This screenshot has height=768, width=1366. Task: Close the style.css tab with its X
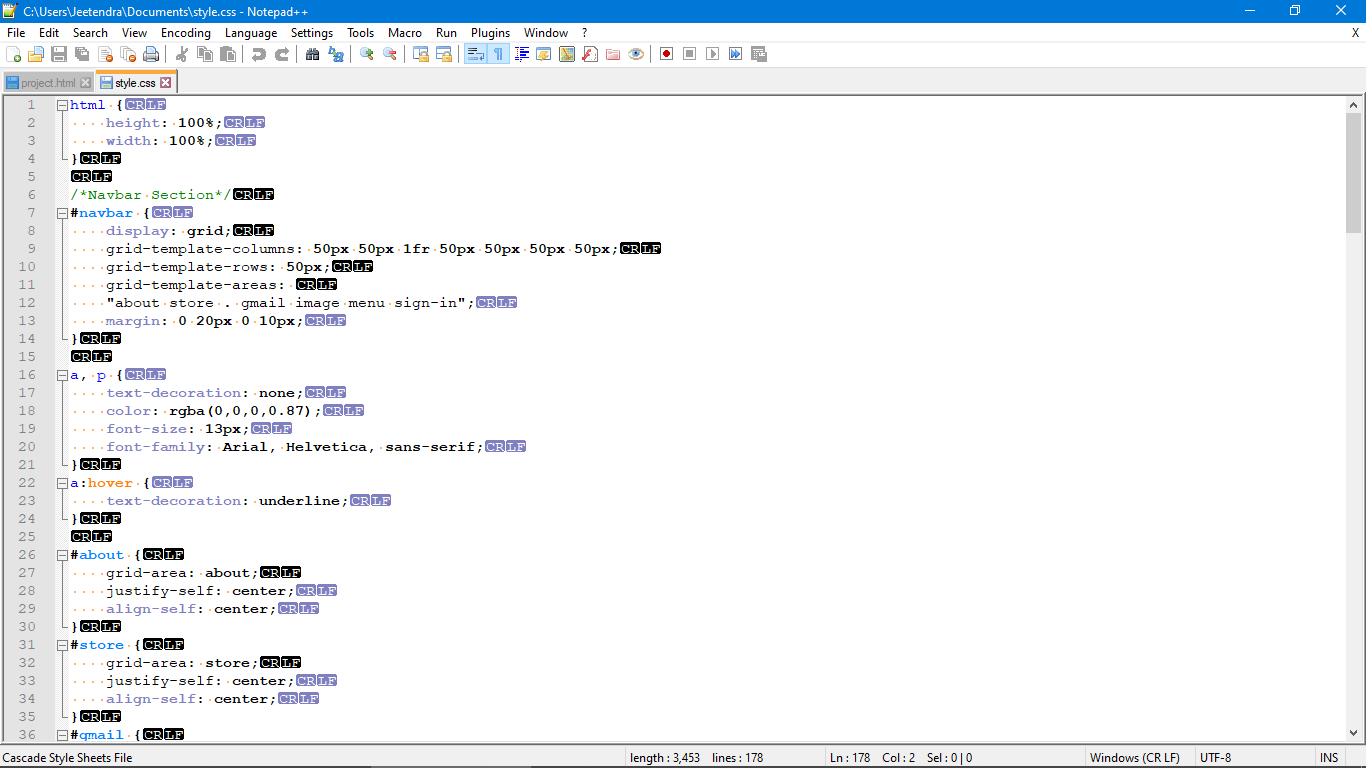click(166, 83)
